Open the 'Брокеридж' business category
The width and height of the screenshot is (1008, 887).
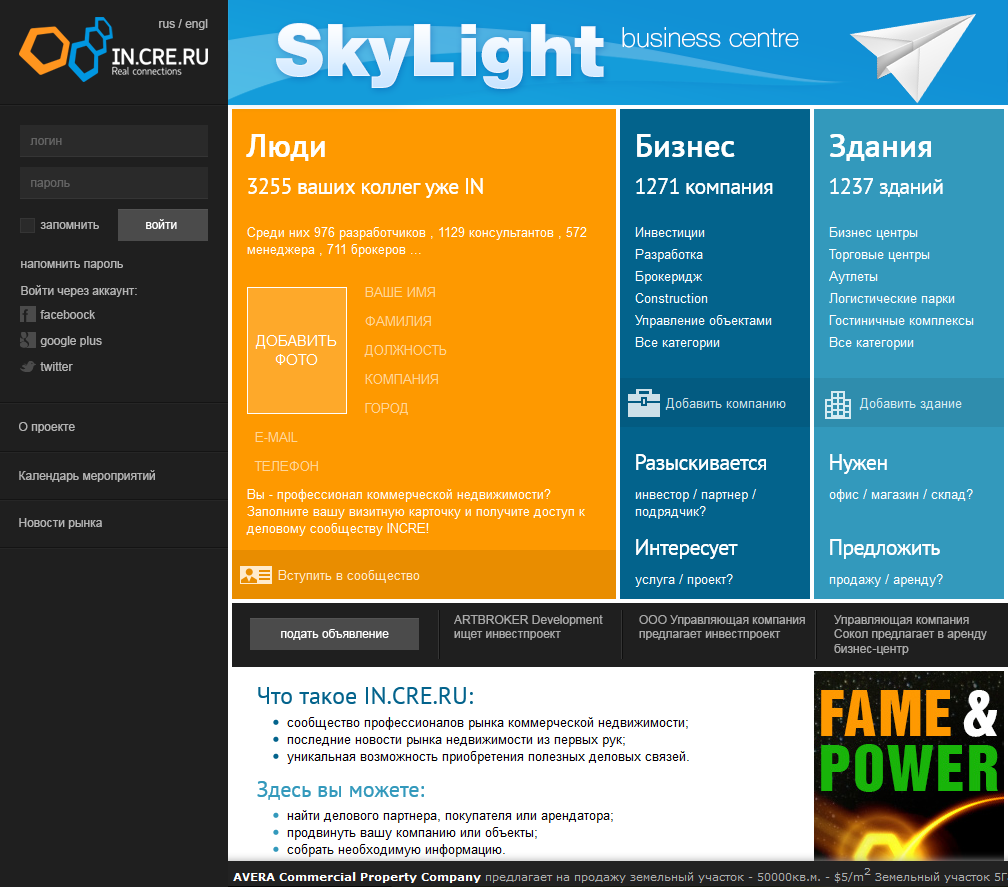tap(669, 276)
